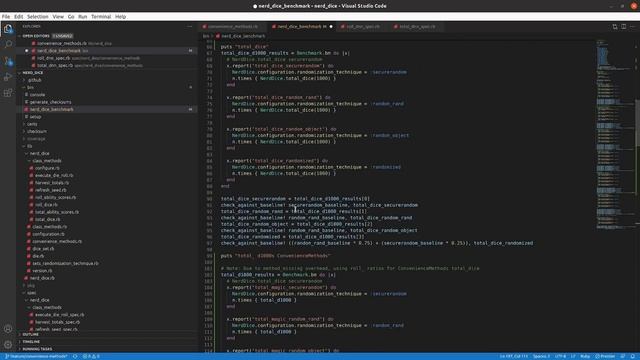640x360 pixels.
Task: Open the View menu
Action: point(58,17)
